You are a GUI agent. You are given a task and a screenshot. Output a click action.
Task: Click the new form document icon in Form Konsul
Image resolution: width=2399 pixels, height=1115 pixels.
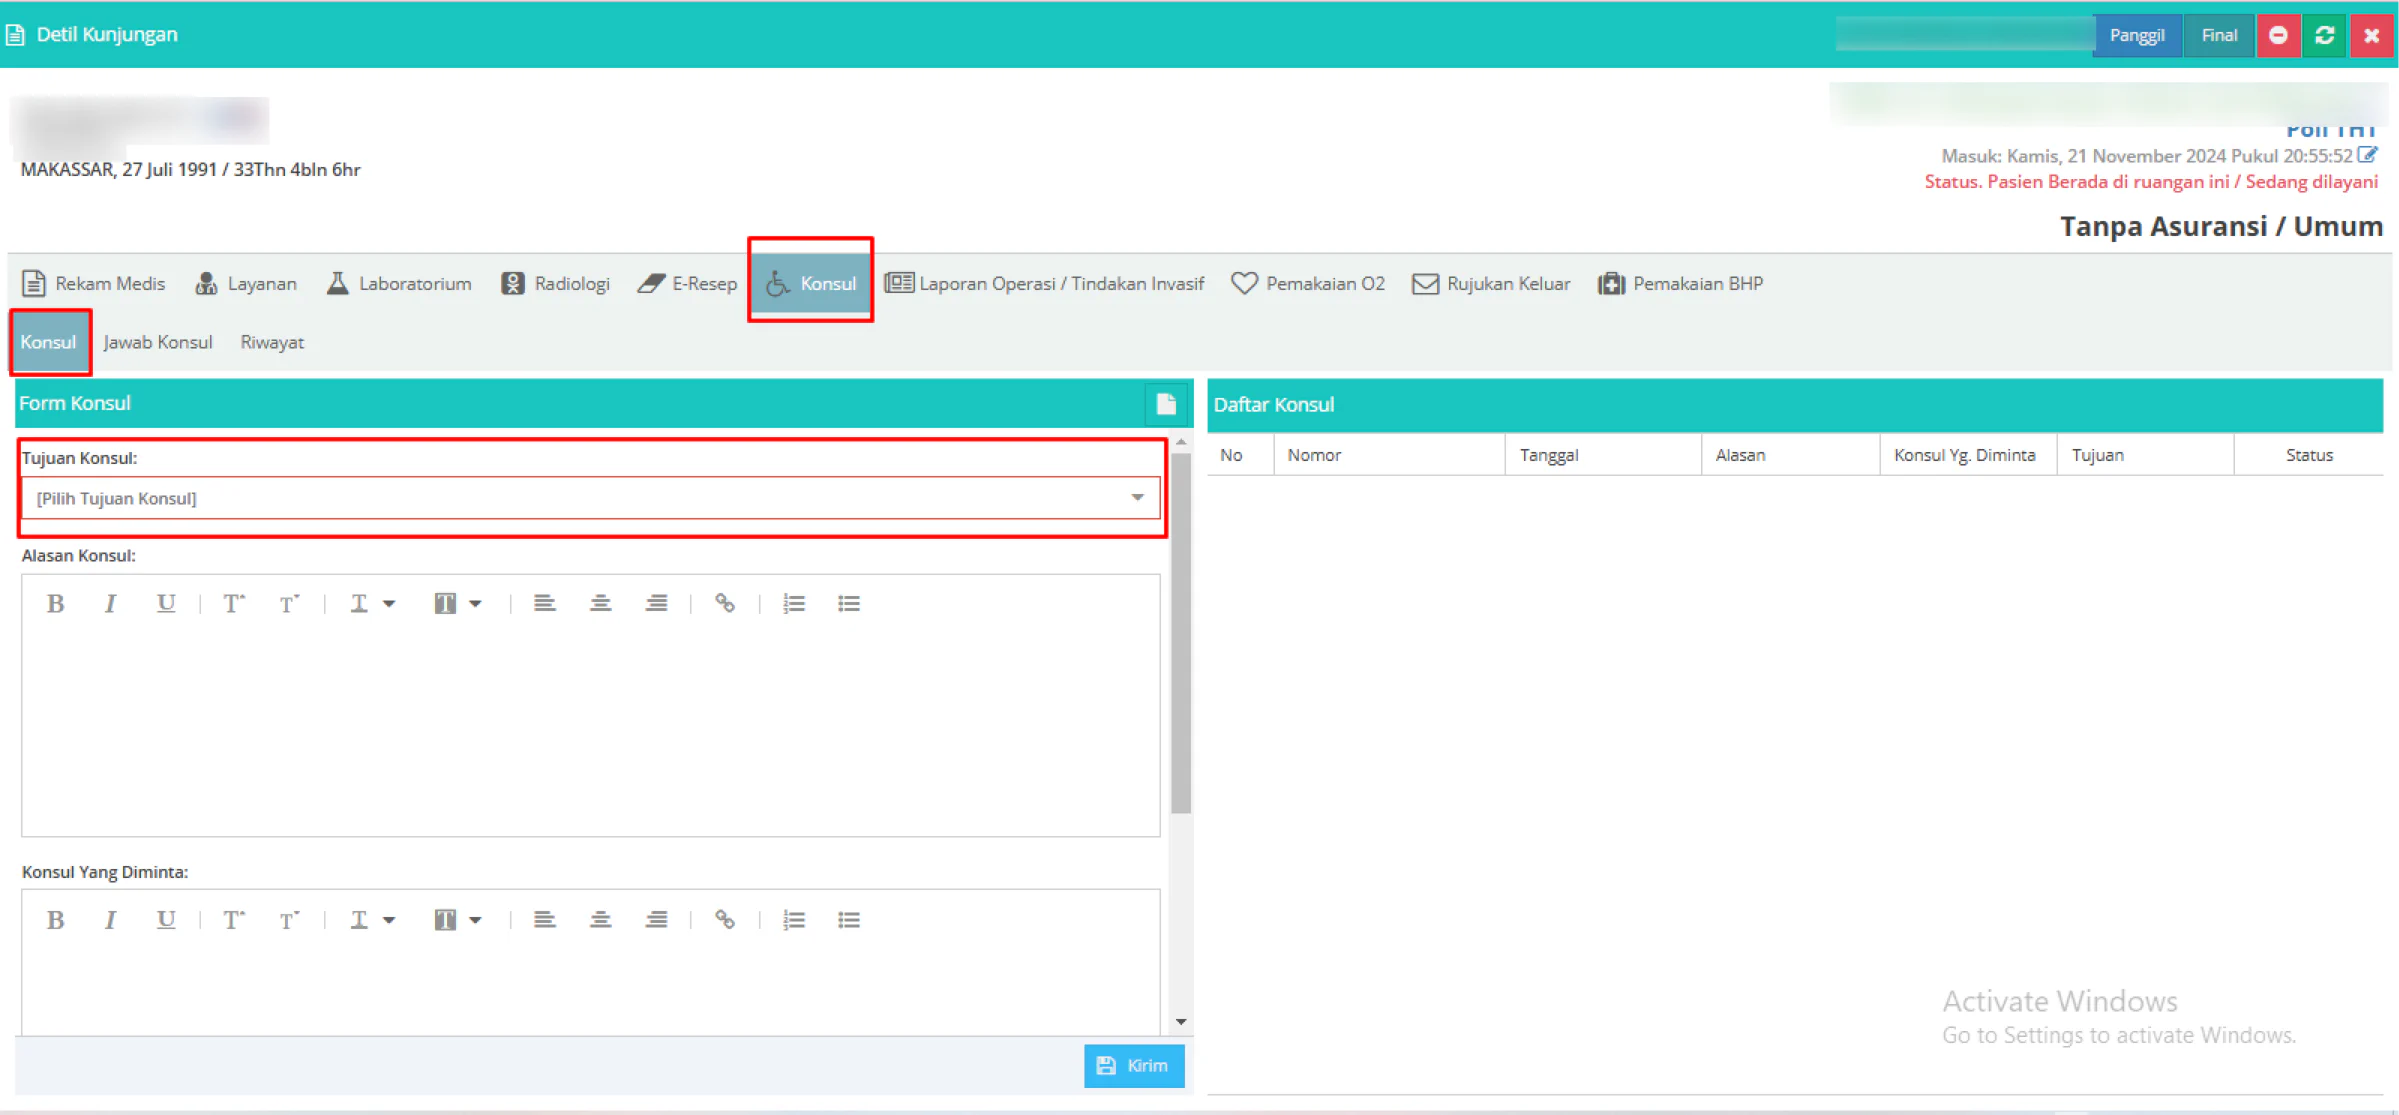pyautogui.click(x=1166, y=404)
